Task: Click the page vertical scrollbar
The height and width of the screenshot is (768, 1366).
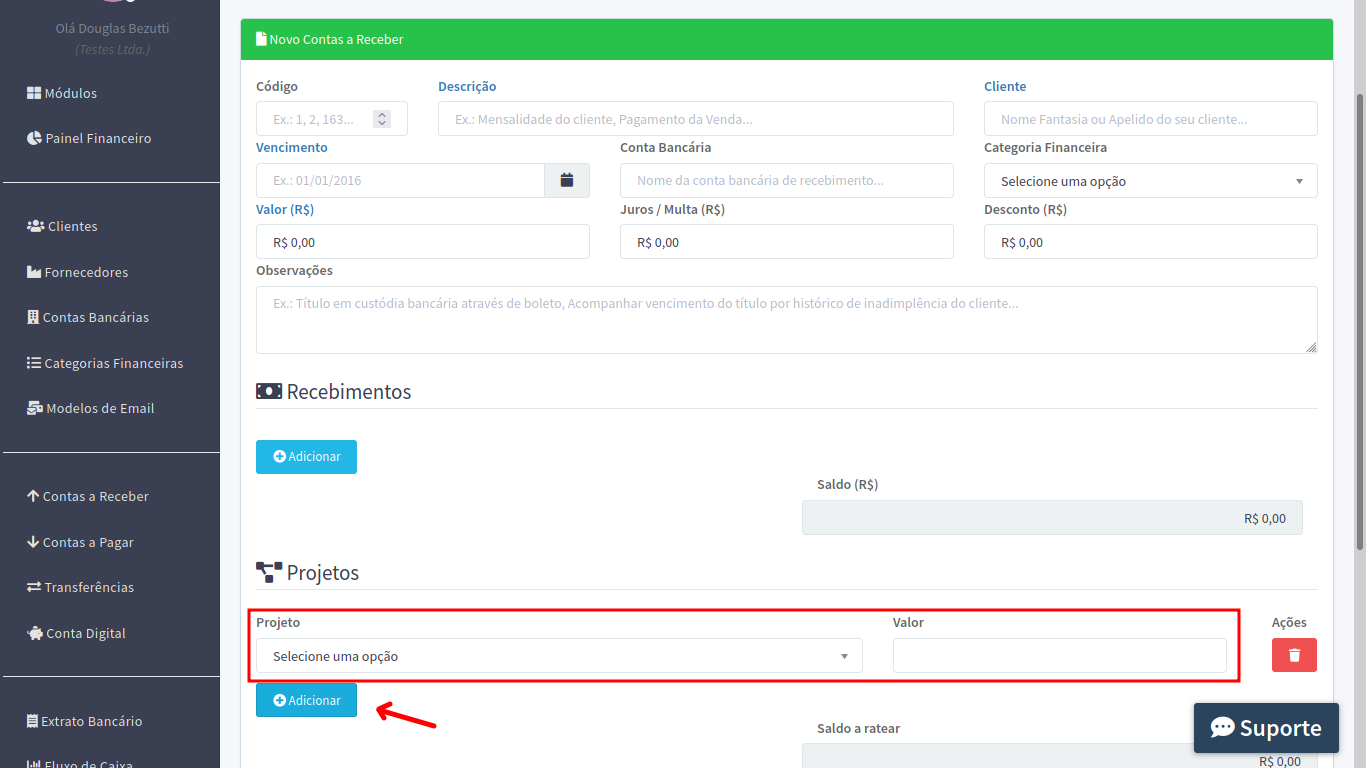Action: tap(1360, 320)
